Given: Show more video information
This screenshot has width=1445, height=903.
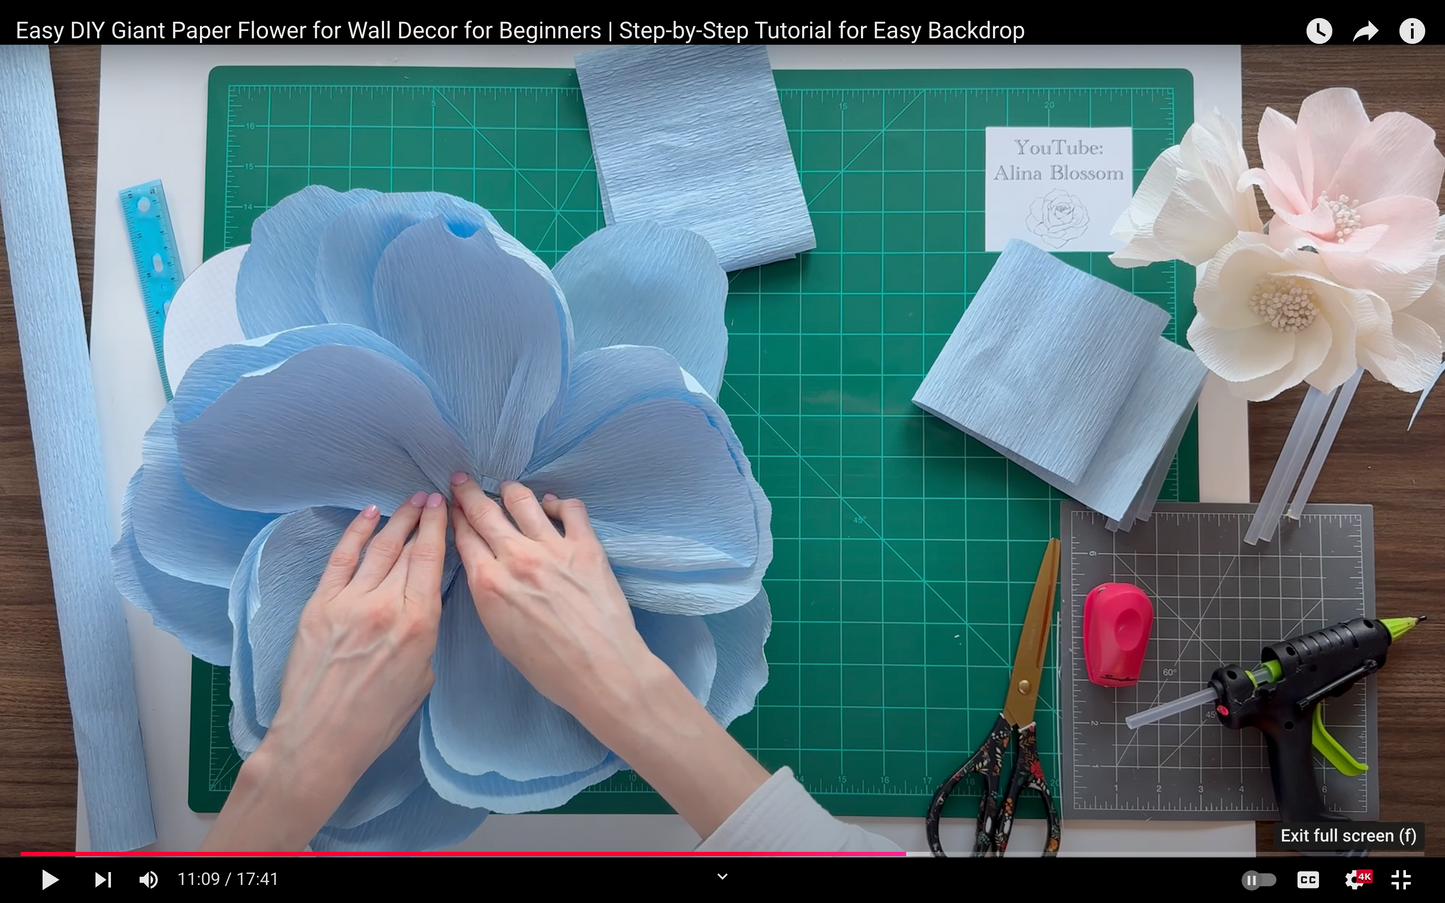Looking at the screenshot, I should coord(1411,30).
